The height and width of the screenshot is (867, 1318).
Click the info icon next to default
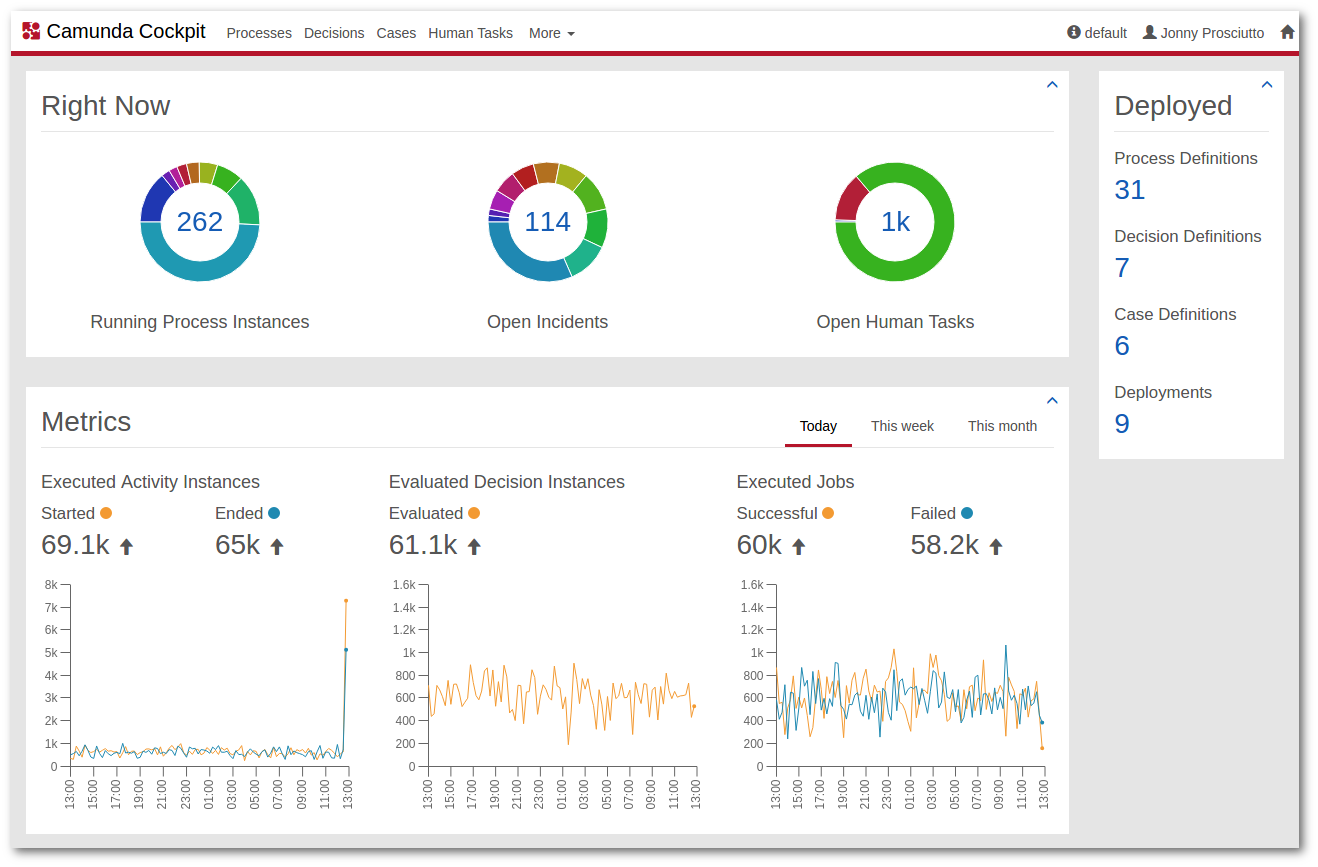[1074, 32]
